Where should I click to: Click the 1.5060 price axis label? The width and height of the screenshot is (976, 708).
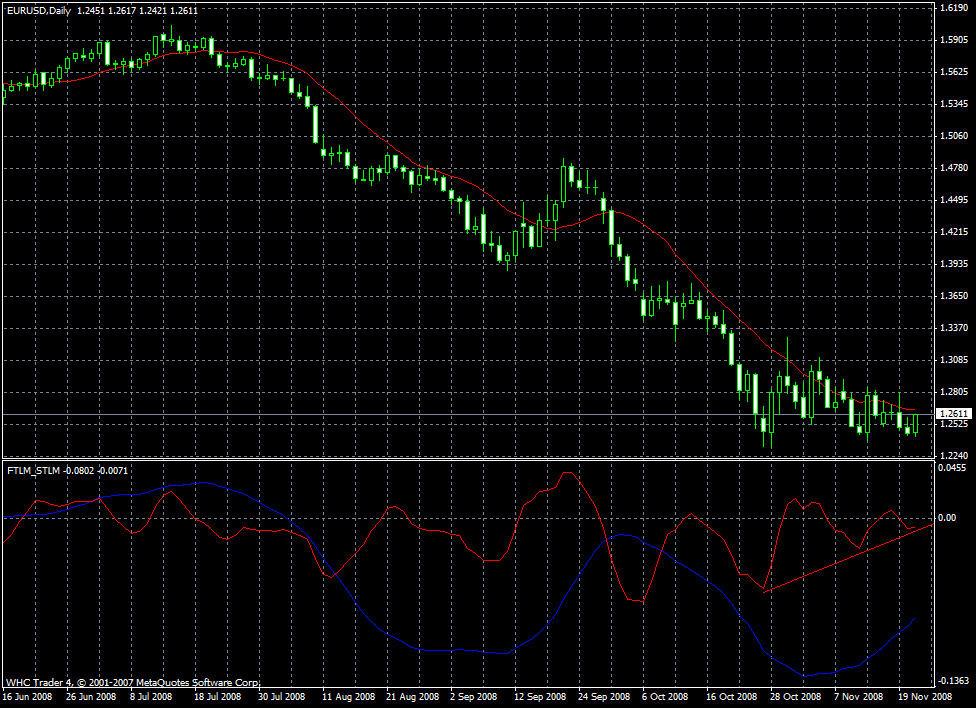click(x=953, y=136)
